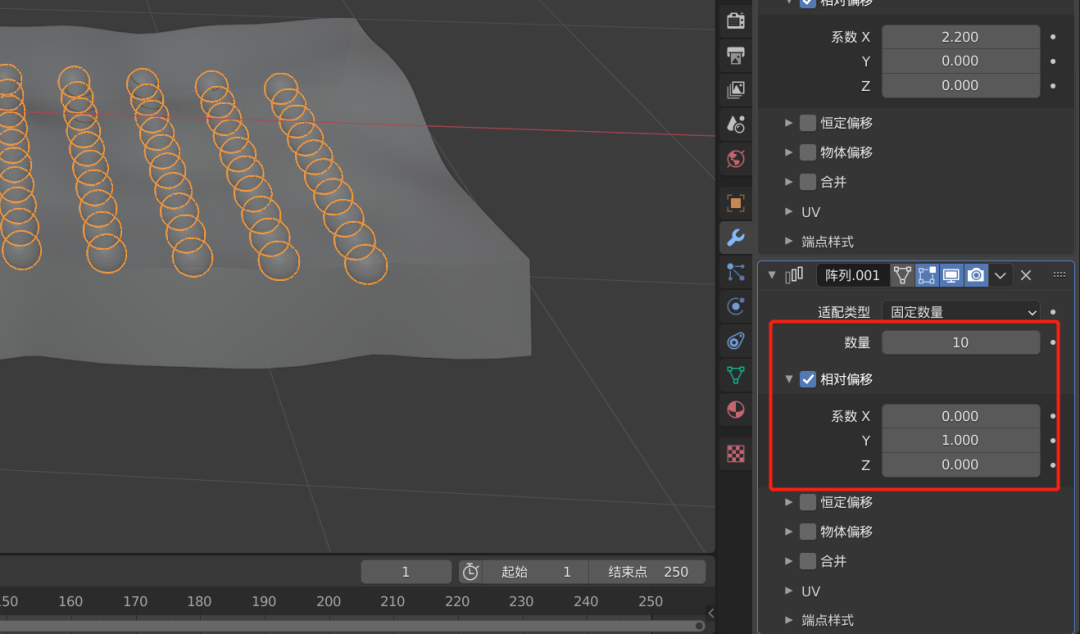Click frame 250 on the timeline ruler

pyautogui.click(x=650, y=602)
